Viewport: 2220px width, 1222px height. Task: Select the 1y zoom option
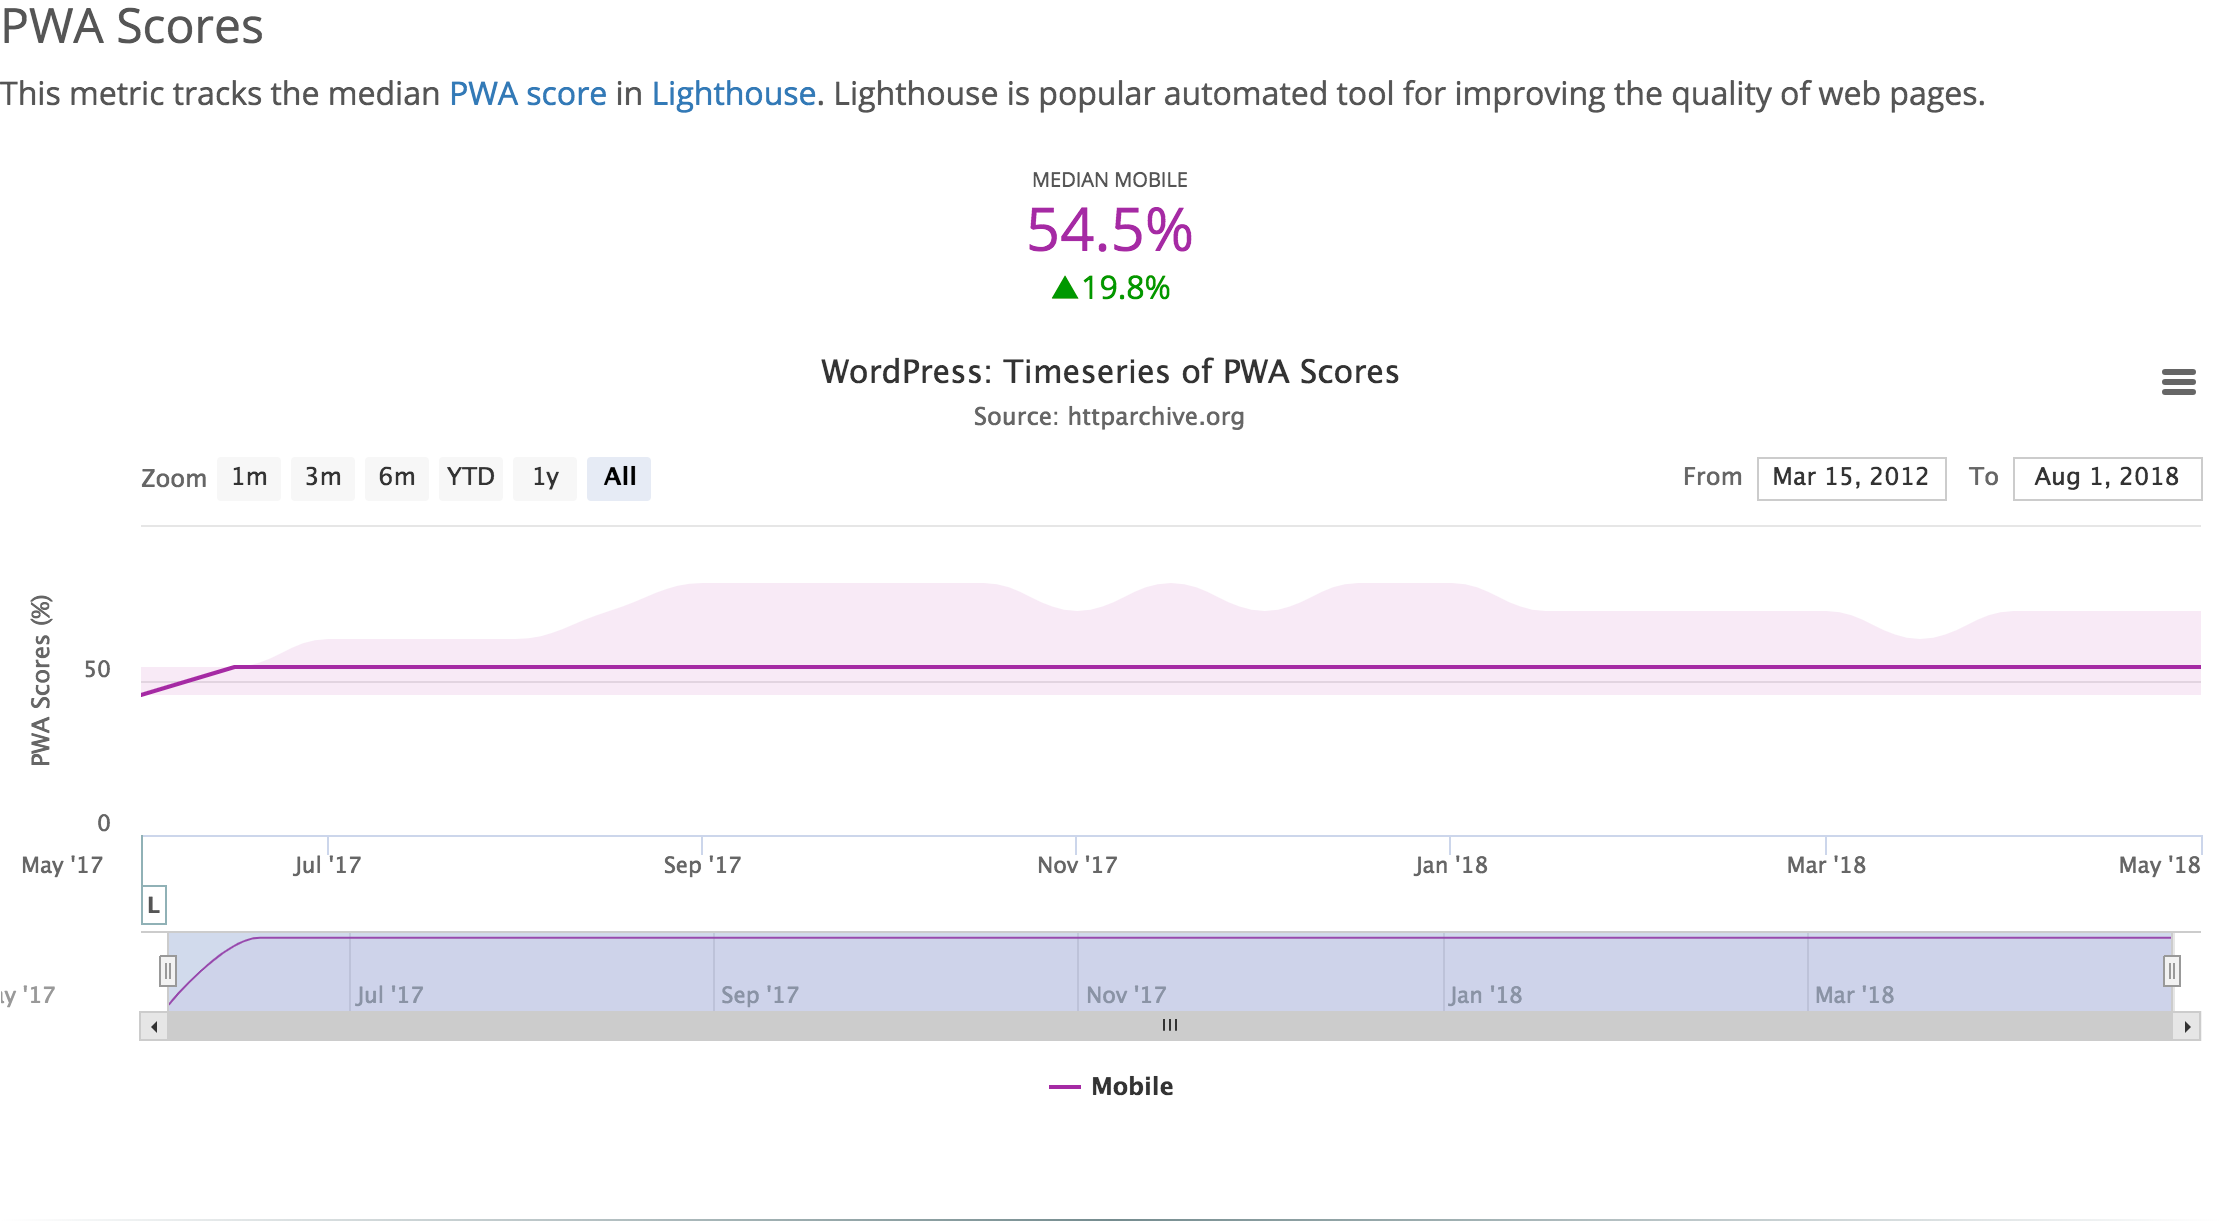545,478
